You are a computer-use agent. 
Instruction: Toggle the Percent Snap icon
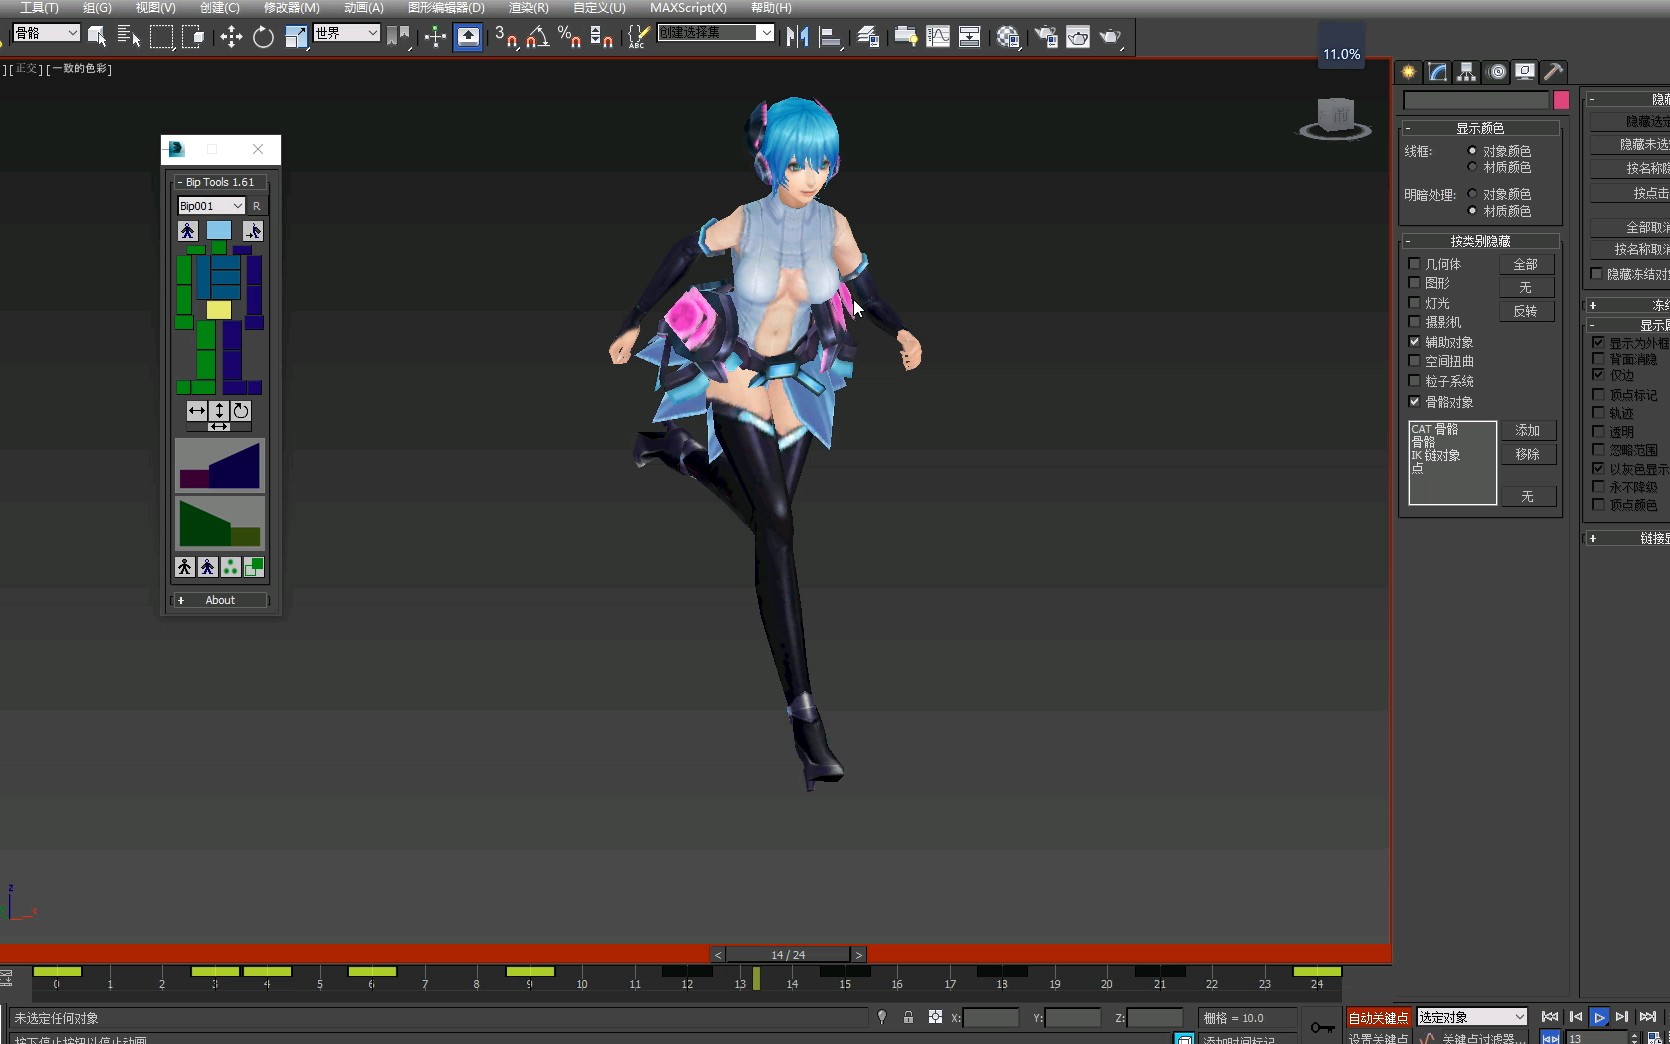point(569,37)
